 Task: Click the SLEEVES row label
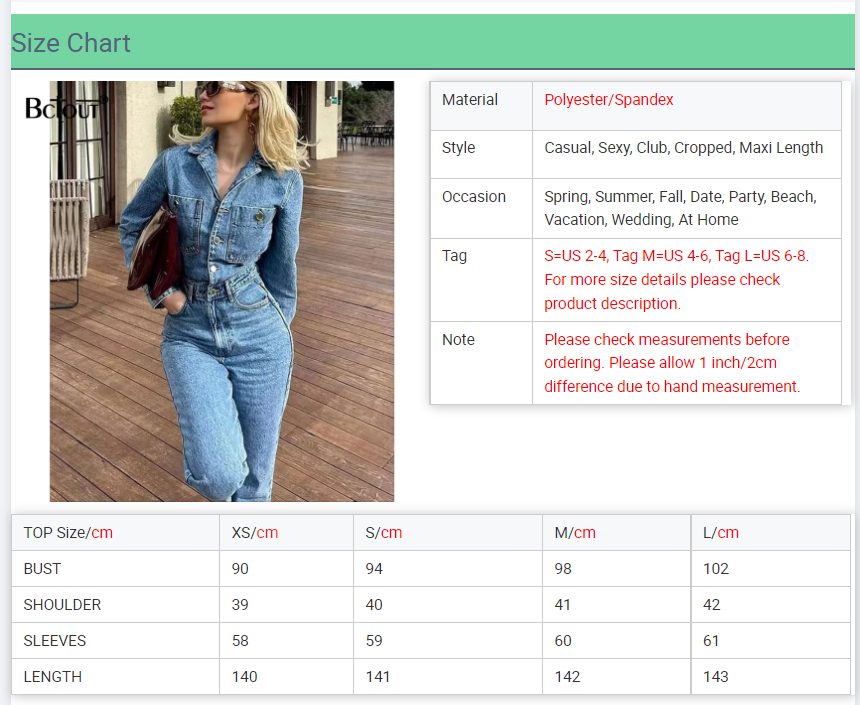click(55, 641)
